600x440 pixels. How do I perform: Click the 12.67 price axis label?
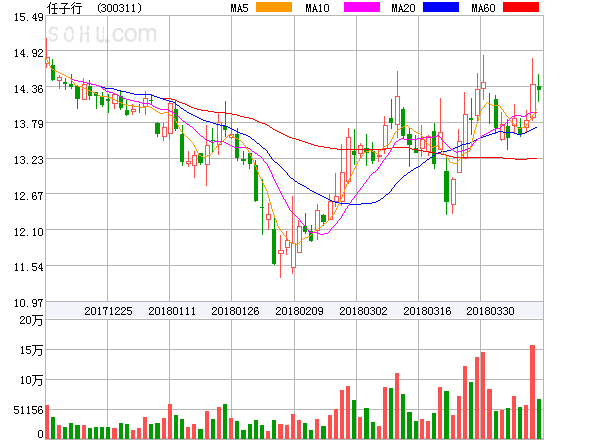(29, 196)
